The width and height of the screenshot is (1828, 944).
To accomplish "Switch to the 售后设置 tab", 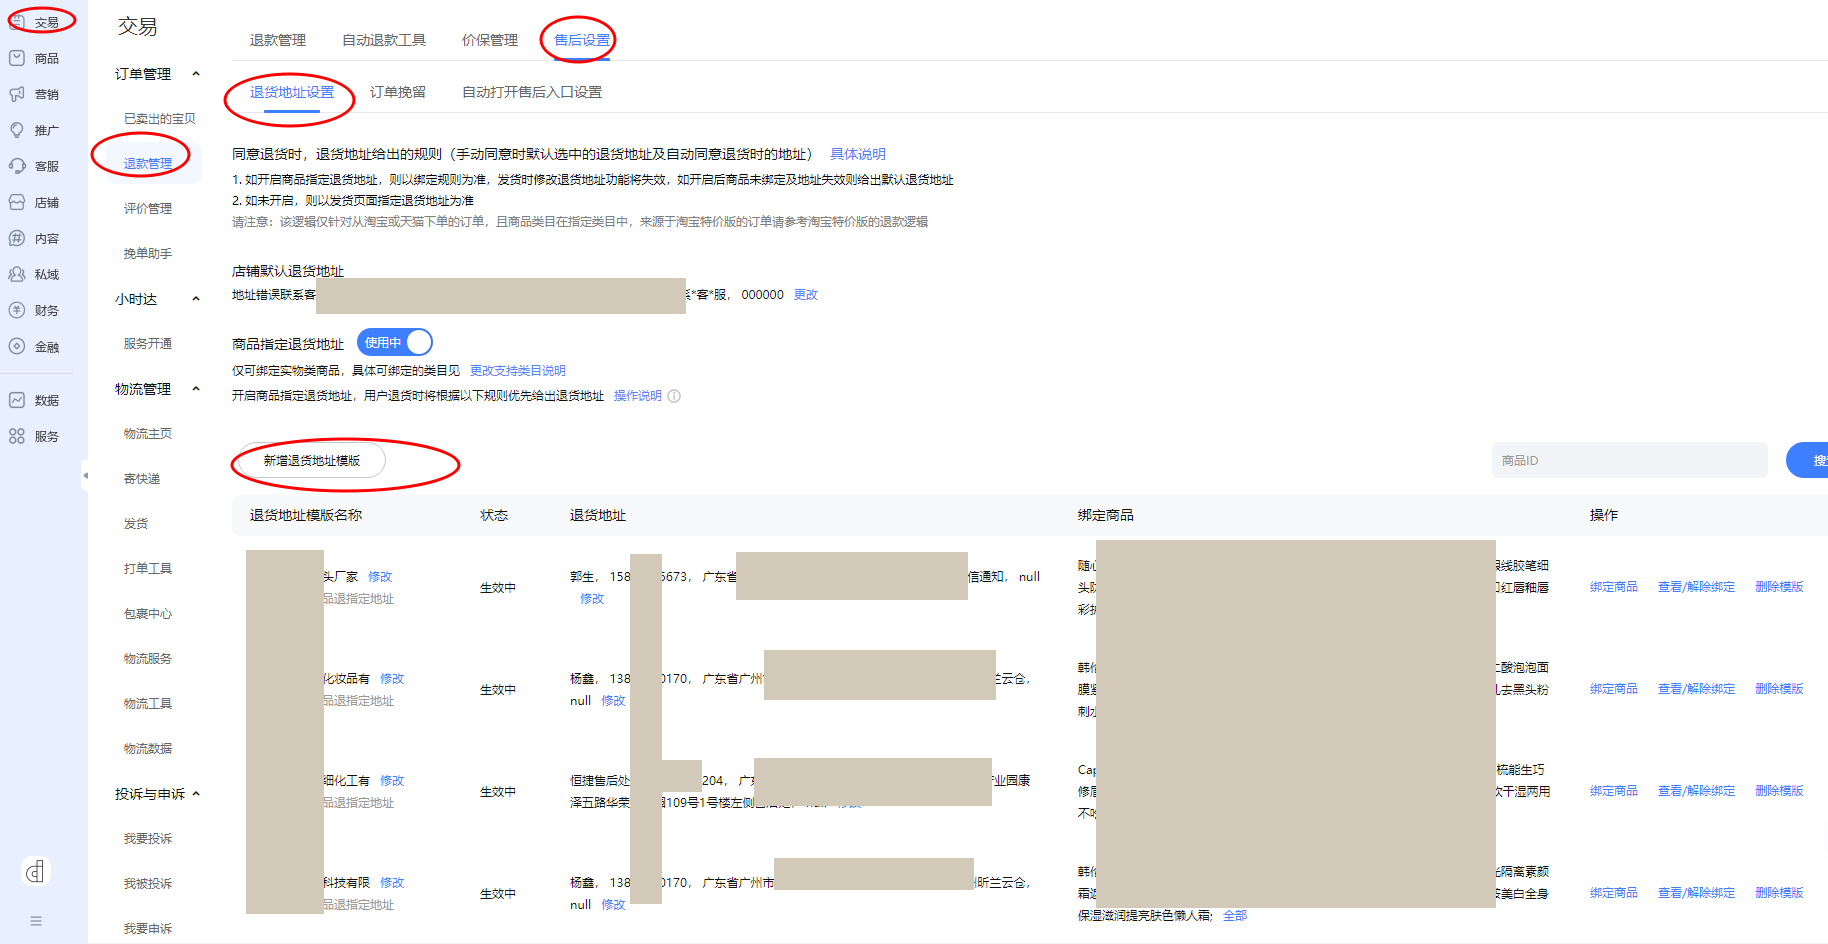I will coord(582,40).
